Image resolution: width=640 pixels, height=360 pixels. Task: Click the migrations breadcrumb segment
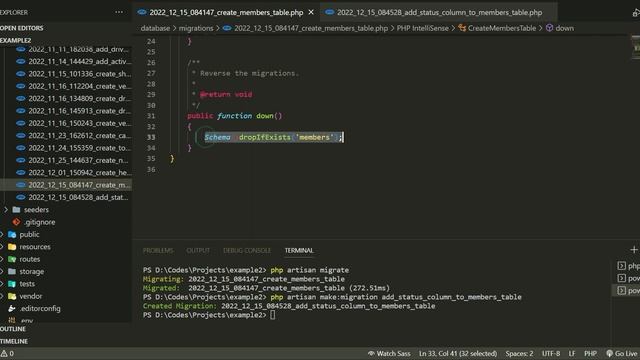pyautogui.click(x=196, y=28)
